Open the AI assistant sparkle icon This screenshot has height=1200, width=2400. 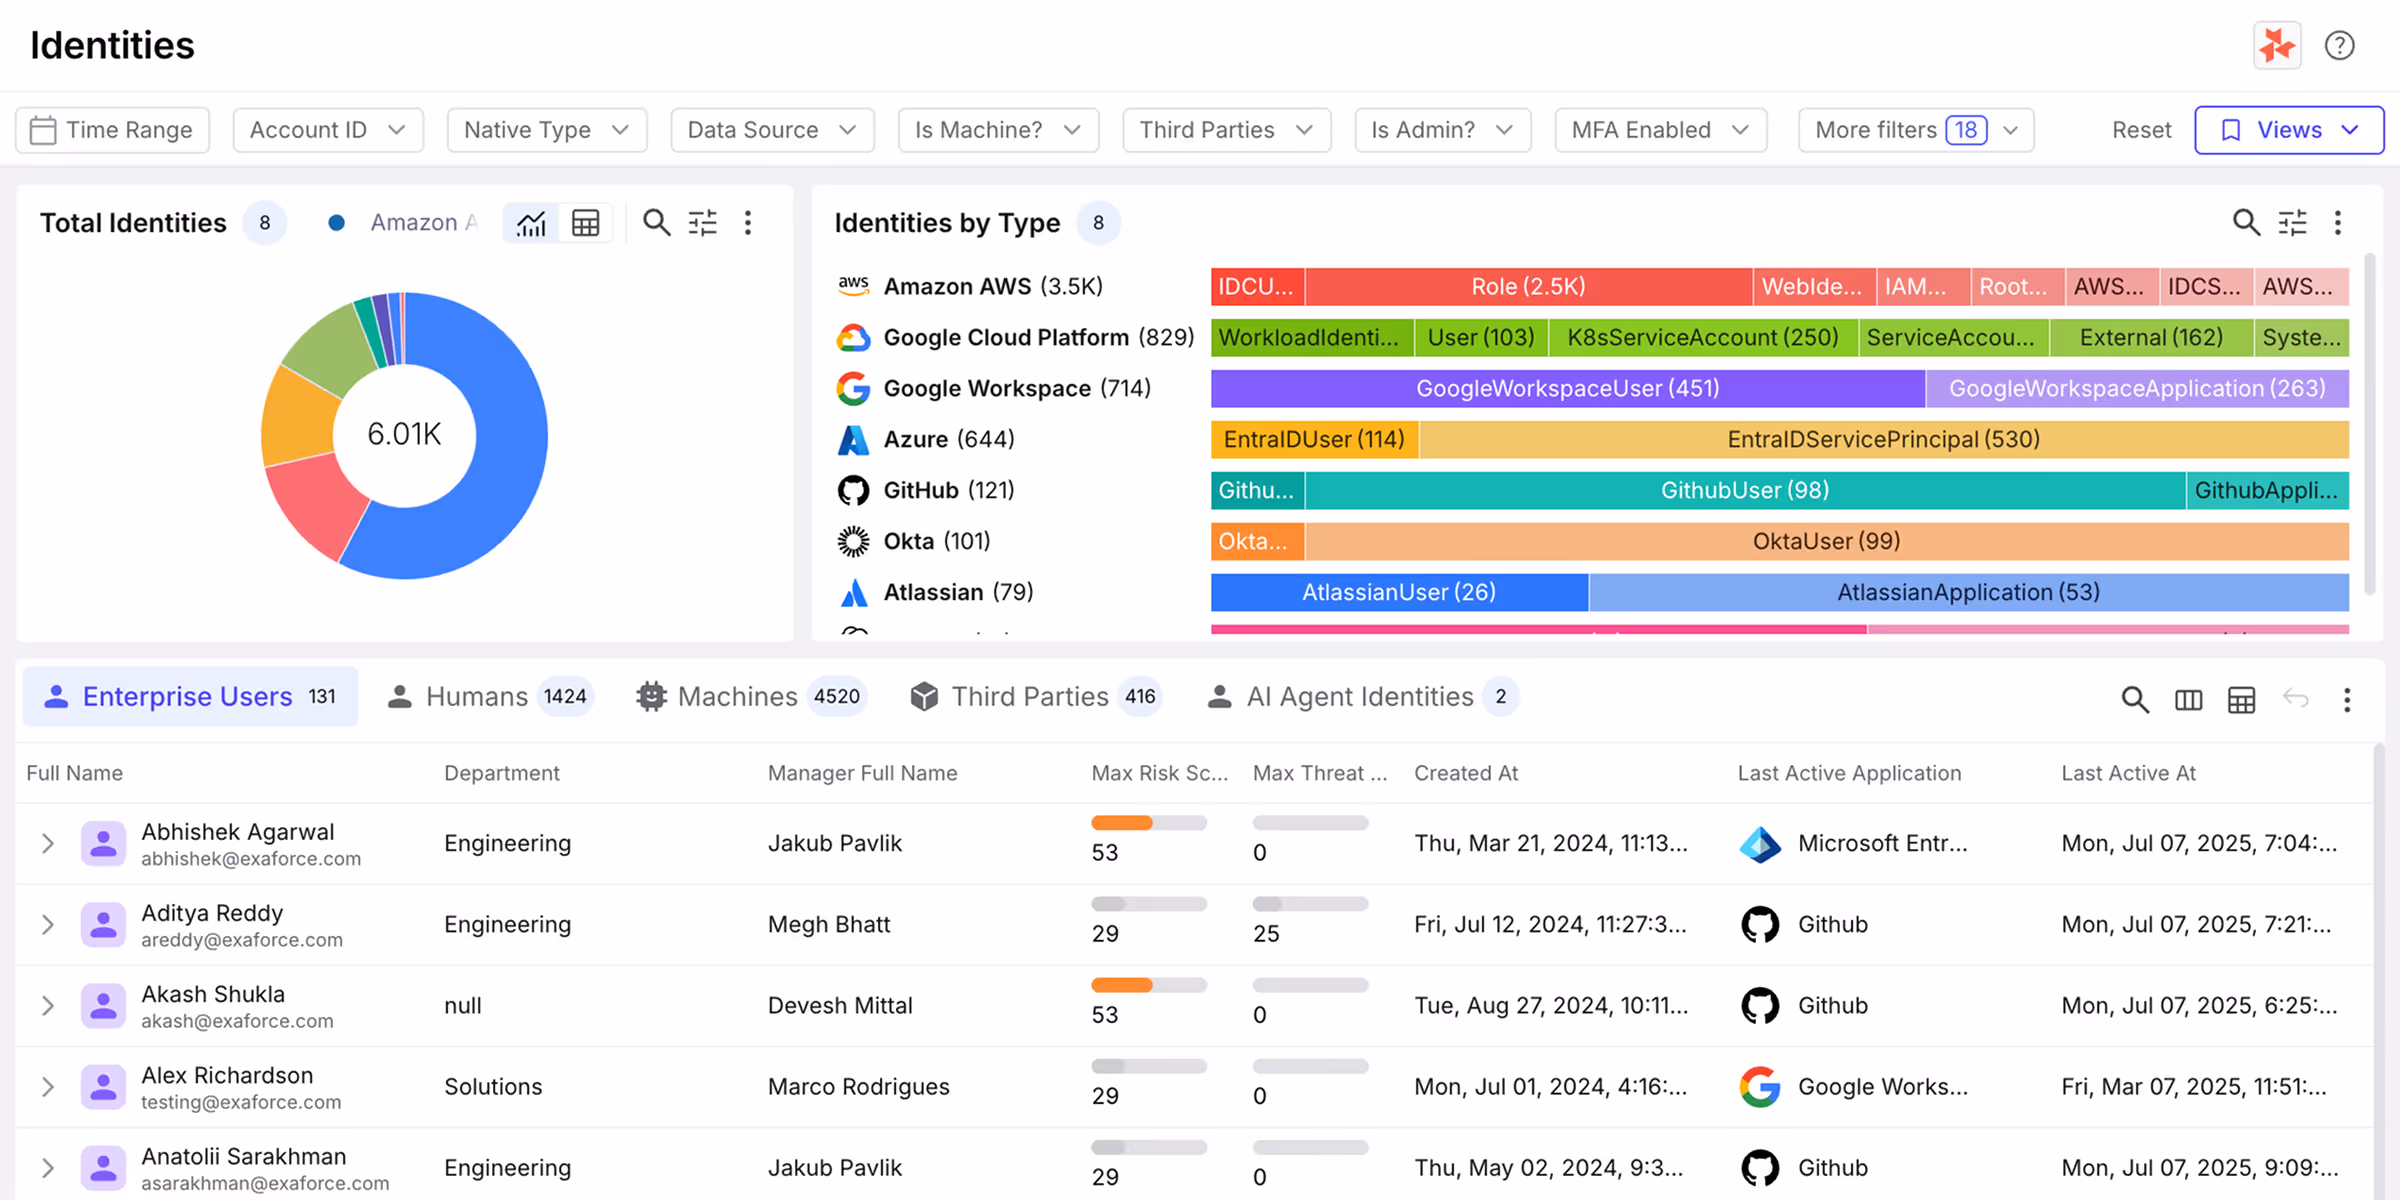coord(2277,46)
